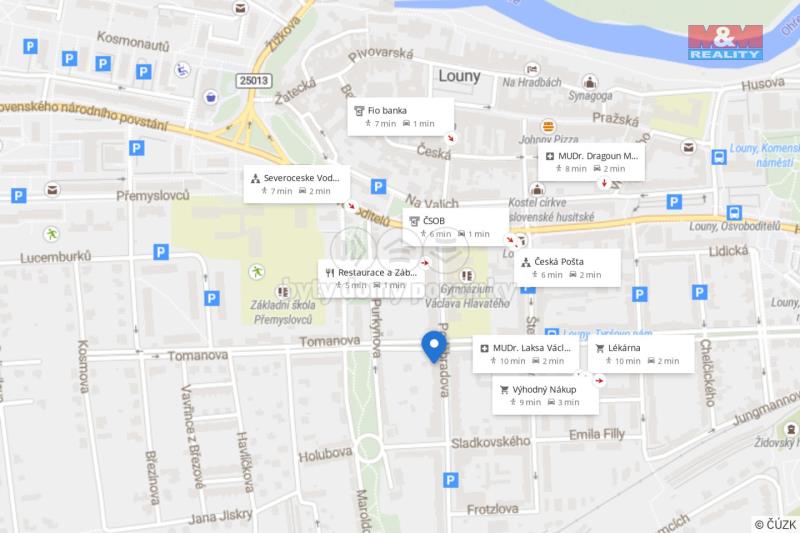The width and height of the screenshot is (800, 533).
Task: Click the 25013 road number badge
Action: click(254, 81)
